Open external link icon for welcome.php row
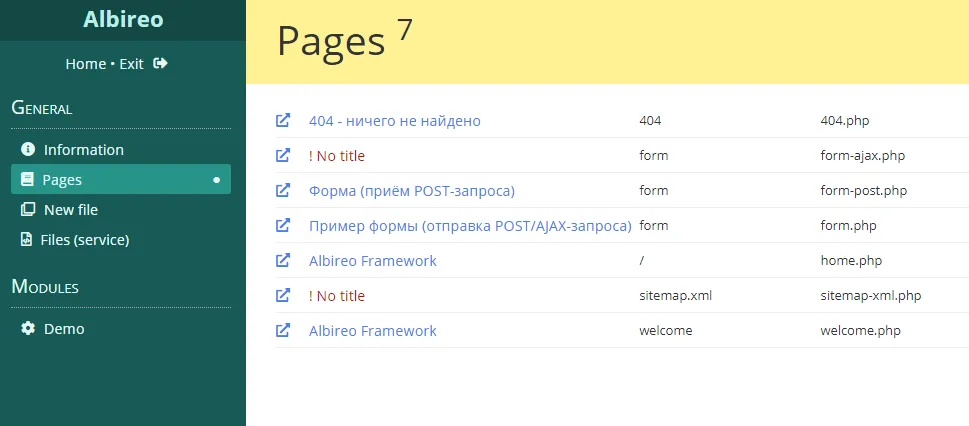This screenshot has width=969, height=426. tap(283, 331)
